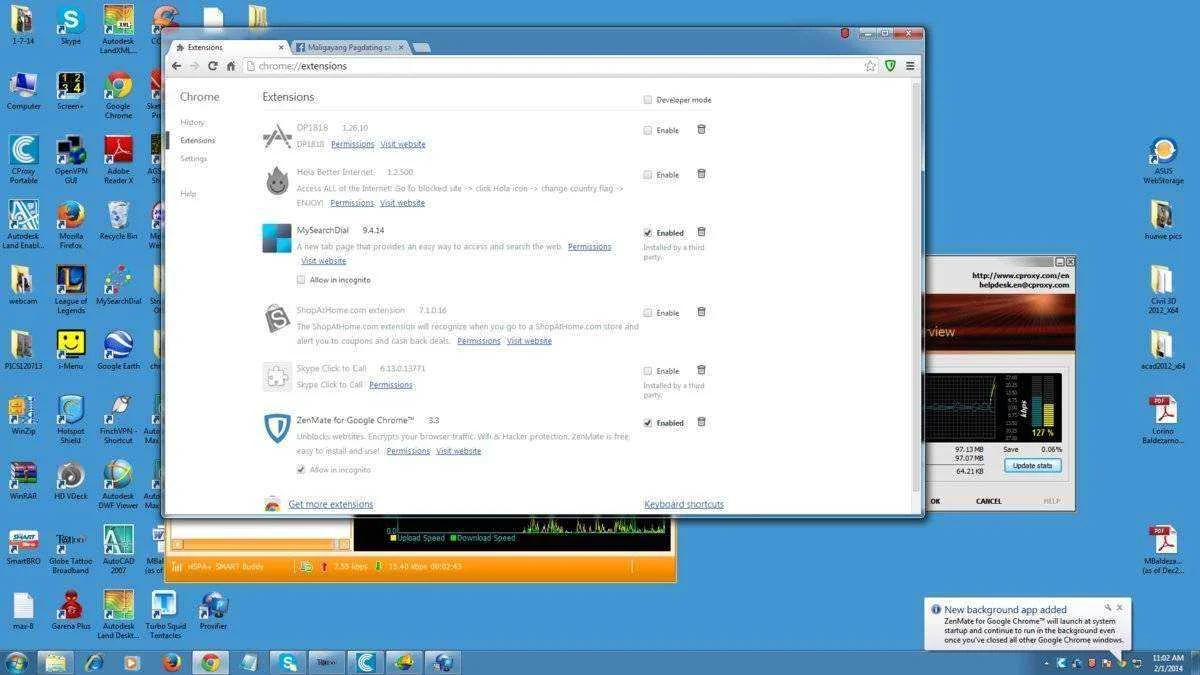Image resolution: width=1200 pixels, height=675 pixels.
Task: Open Firefox from the taskbar
Action: tap(171, 662)
